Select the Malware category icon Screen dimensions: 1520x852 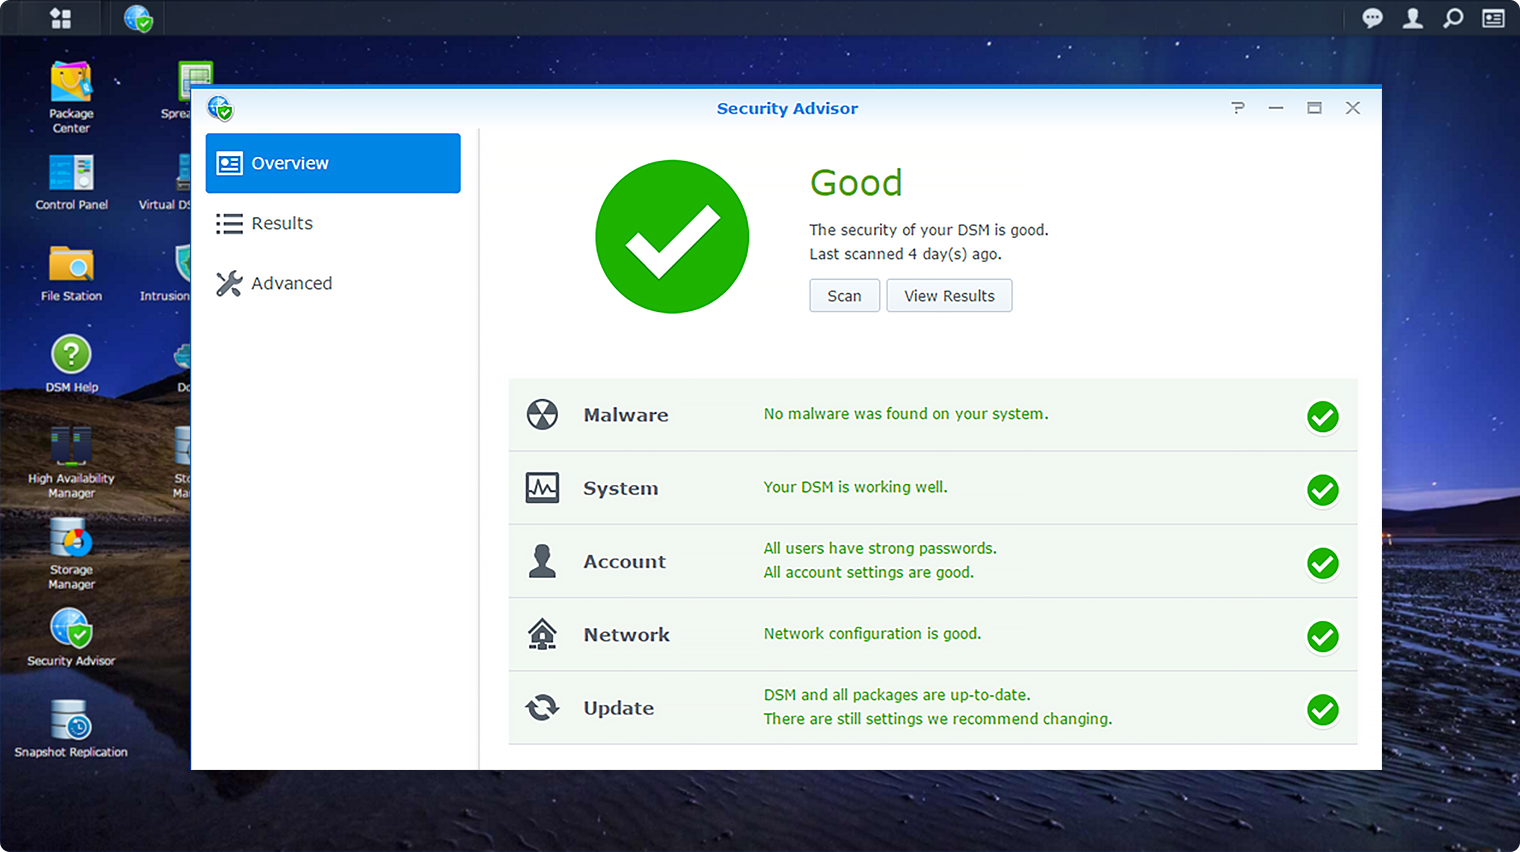coord(542,414)
